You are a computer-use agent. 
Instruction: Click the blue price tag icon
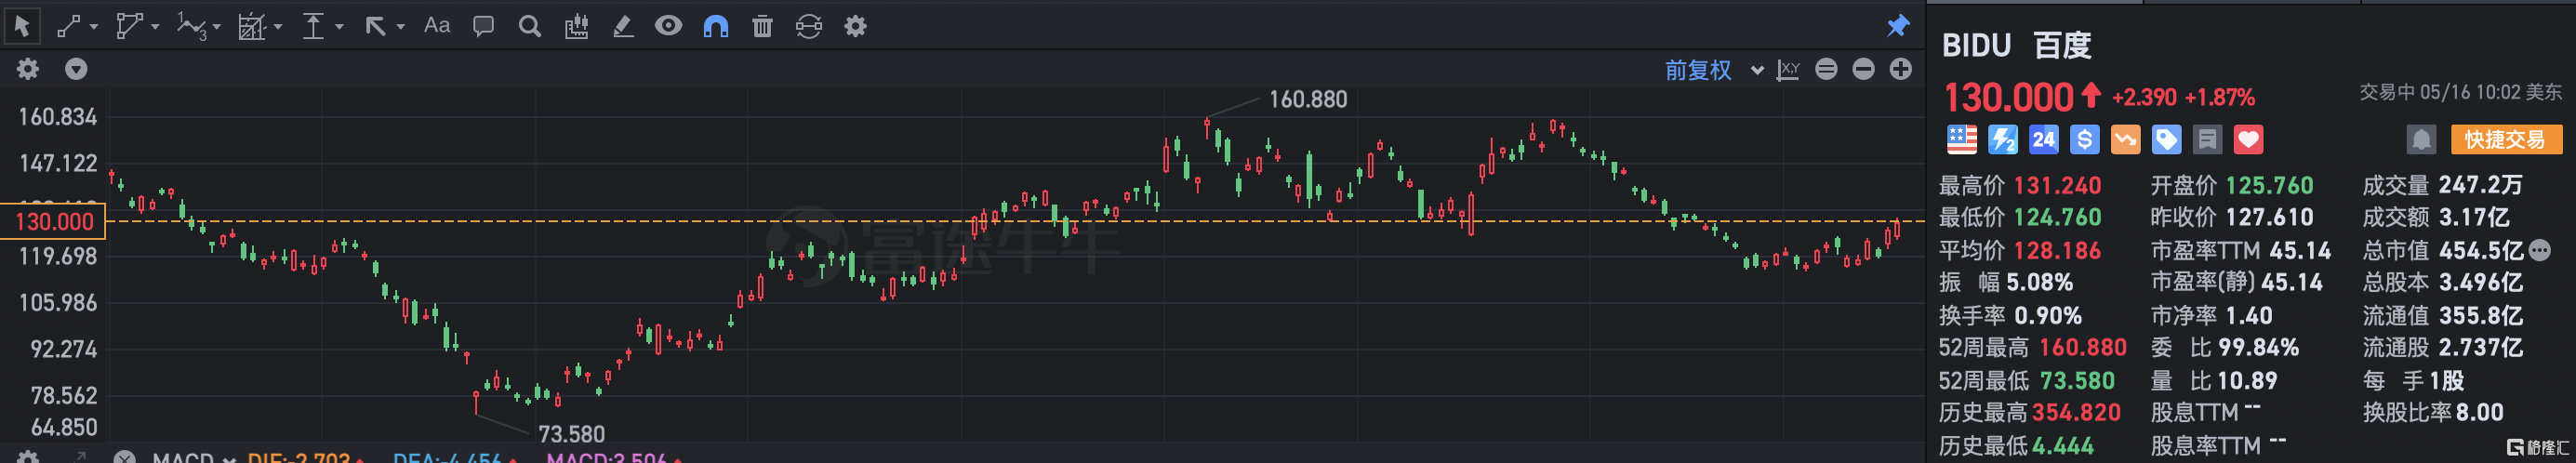(2166, 140)
